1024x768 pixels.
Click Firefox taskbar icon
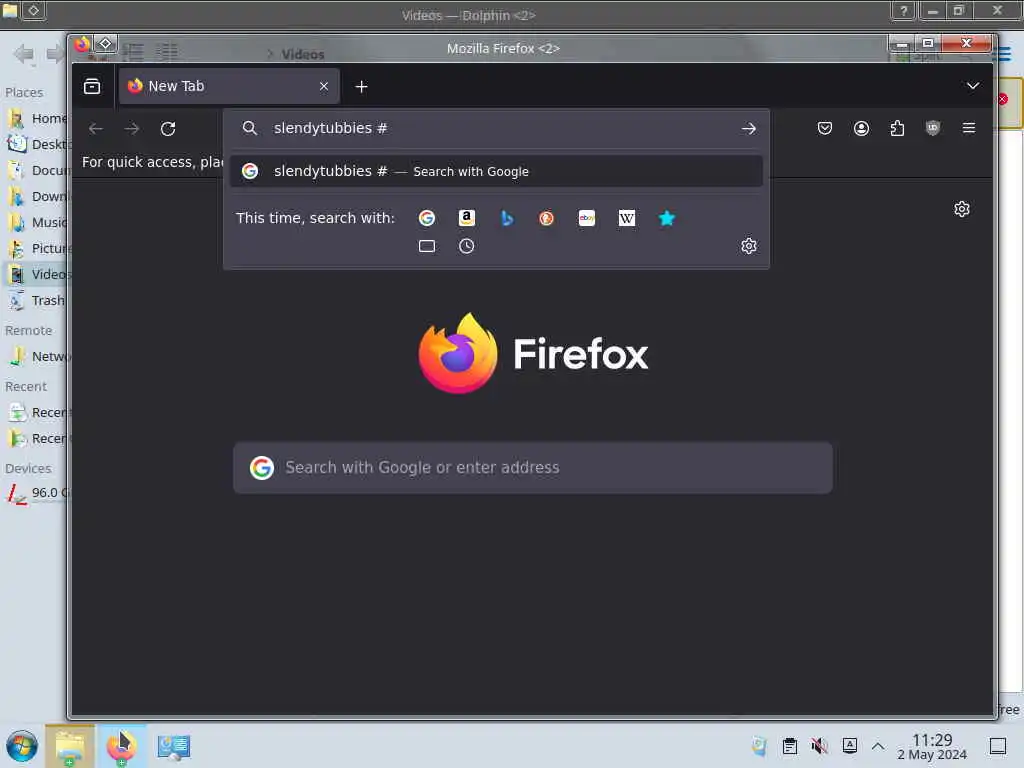coord(121,746)
